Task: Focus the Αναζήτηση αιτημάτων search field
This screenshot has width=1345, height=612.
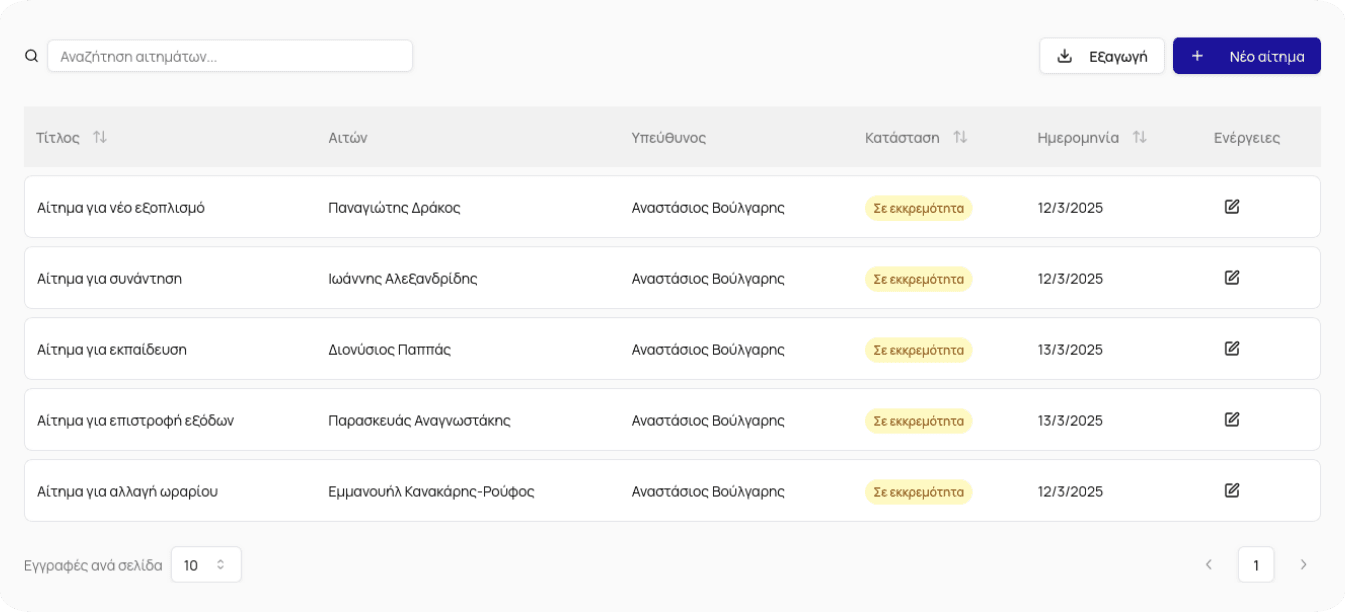Action: [x=230, y=56]
